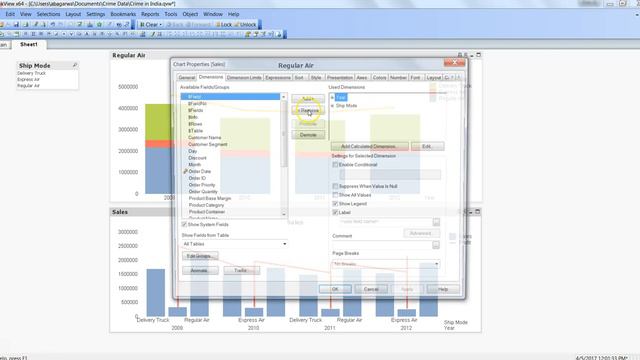Screen dimensions: 640x360
Task: Click the Save icon in the toolbar
Action: pyautogui.click(x=16, y=25)
